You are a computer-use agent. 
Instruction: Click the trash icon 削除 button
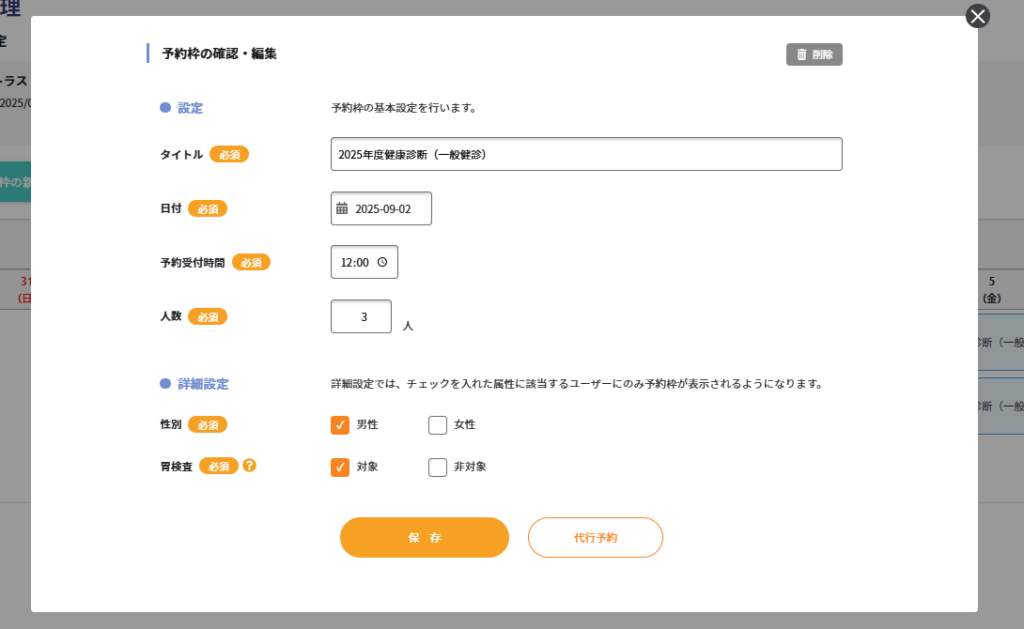(x=814, y=55)
